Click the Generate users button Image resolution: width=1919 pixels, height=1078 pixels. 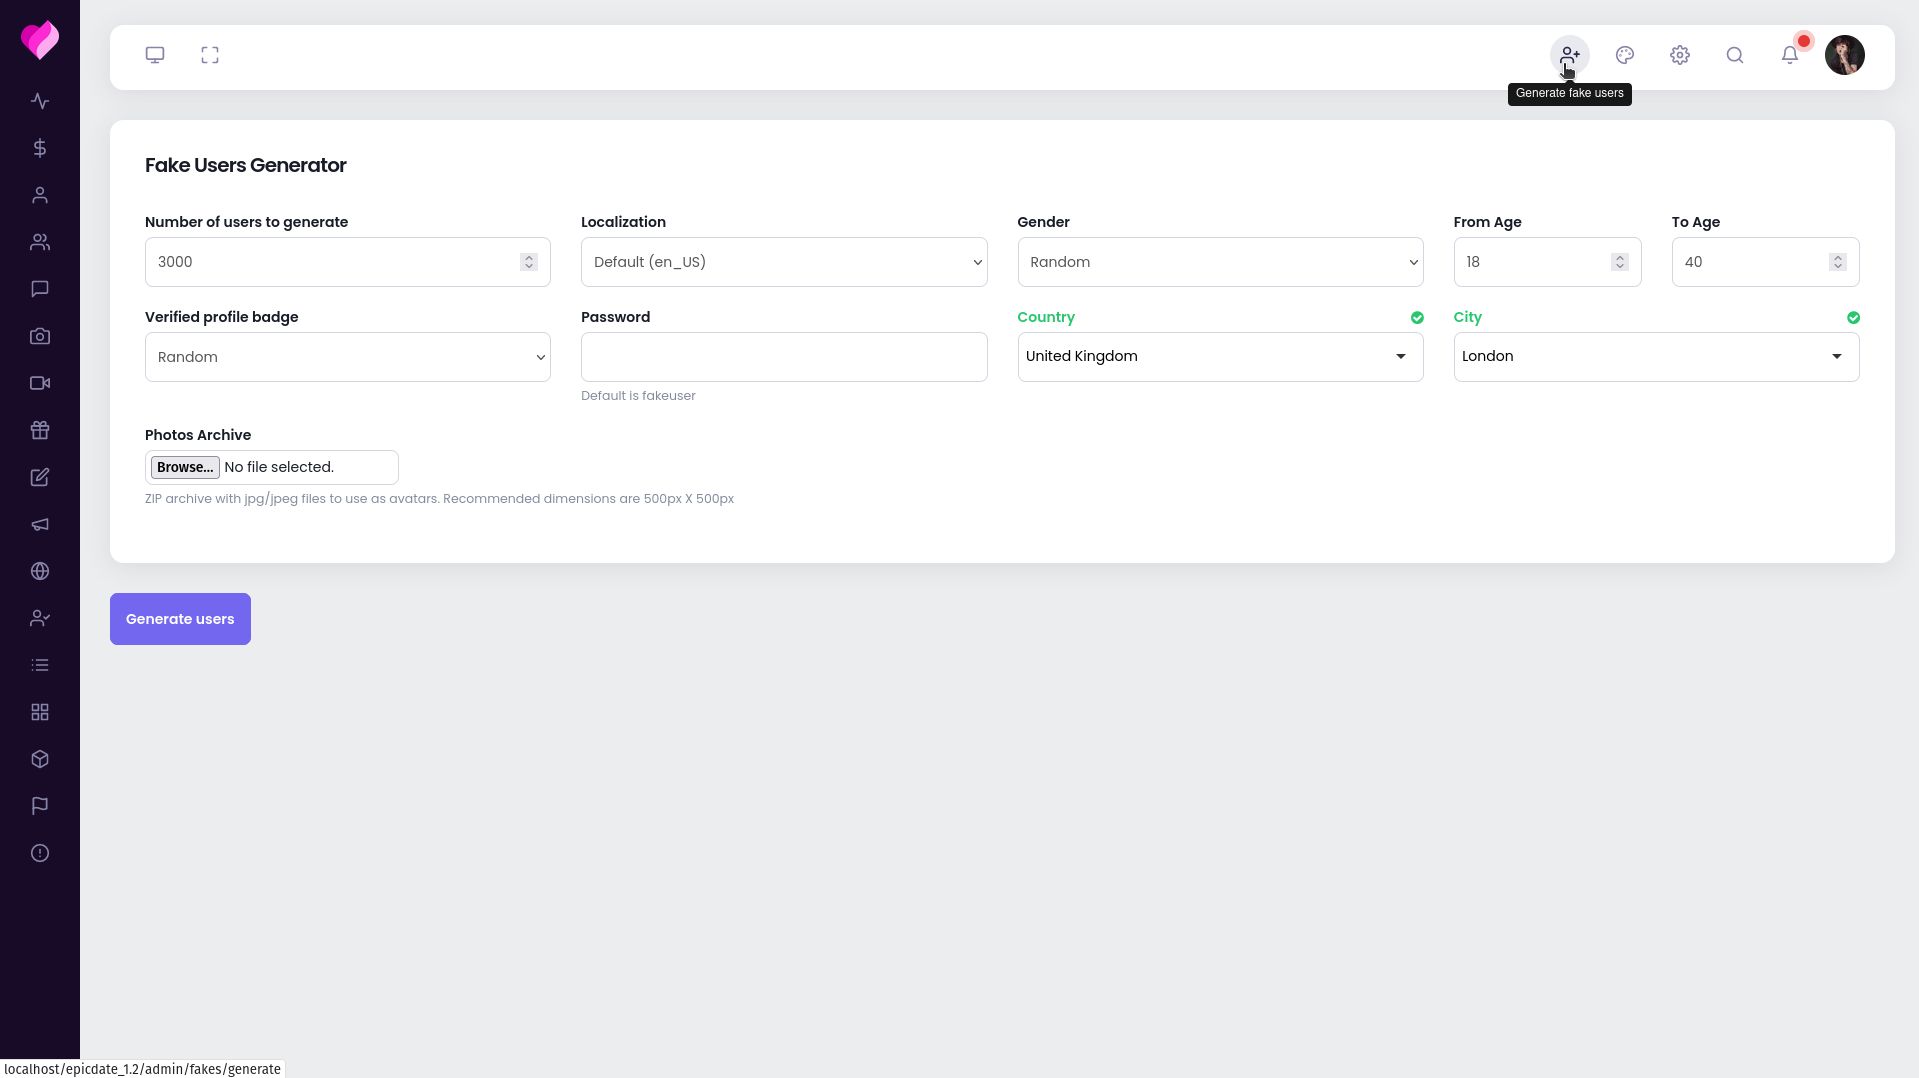pos(180,619)
